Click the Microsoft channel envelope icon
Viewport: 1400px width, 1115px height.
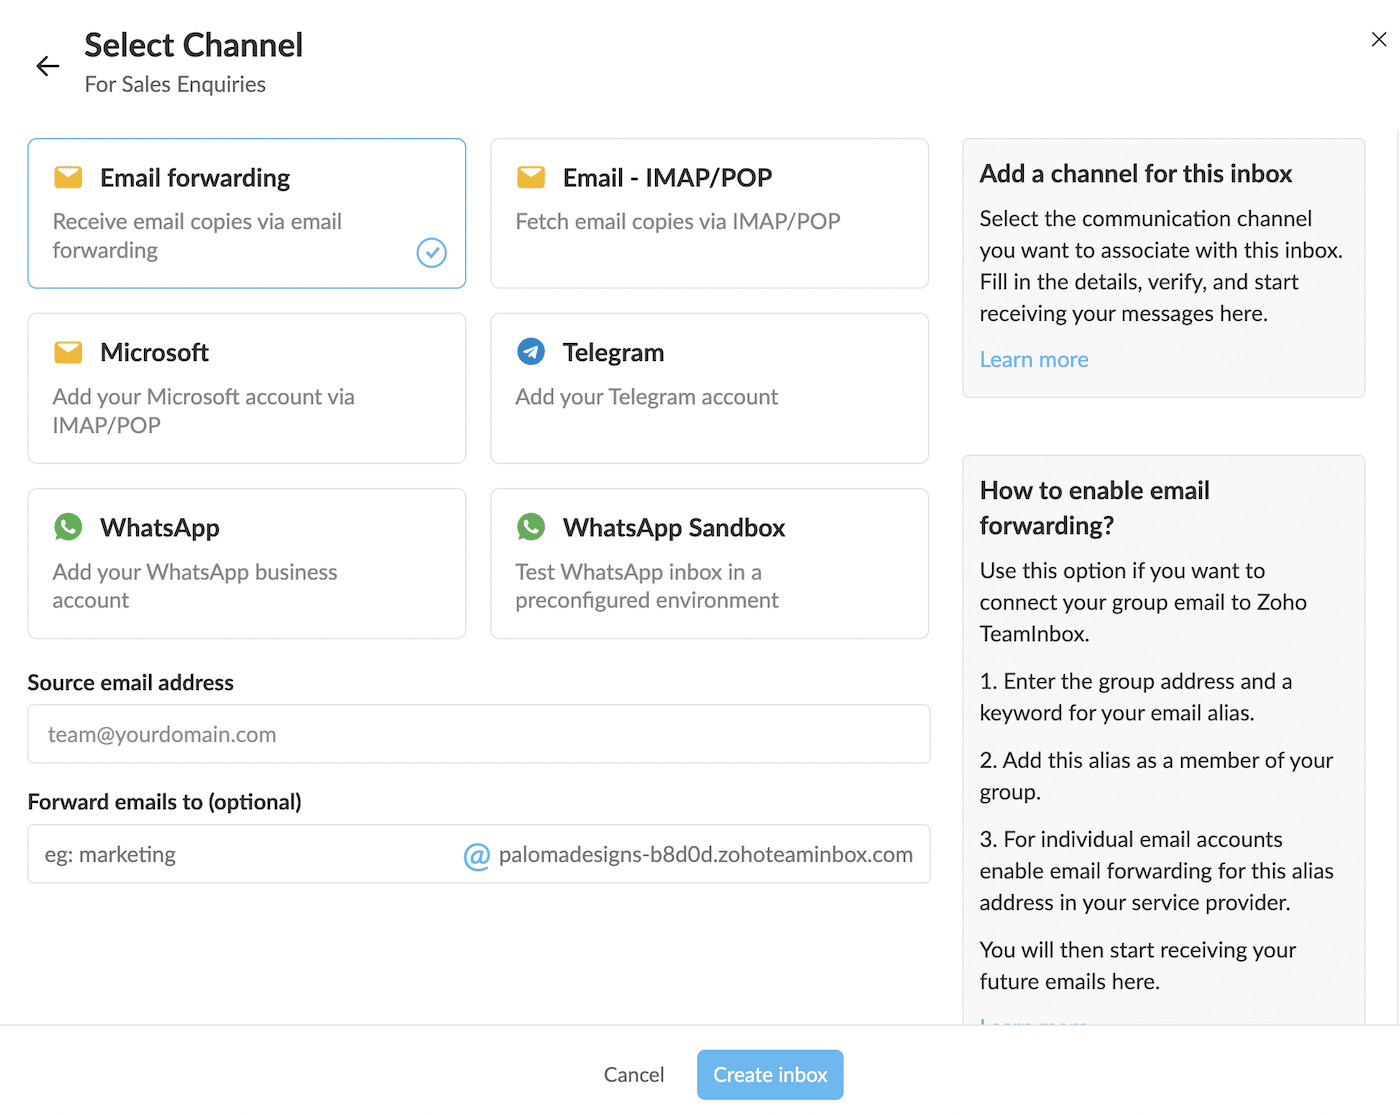click(68, 351)
